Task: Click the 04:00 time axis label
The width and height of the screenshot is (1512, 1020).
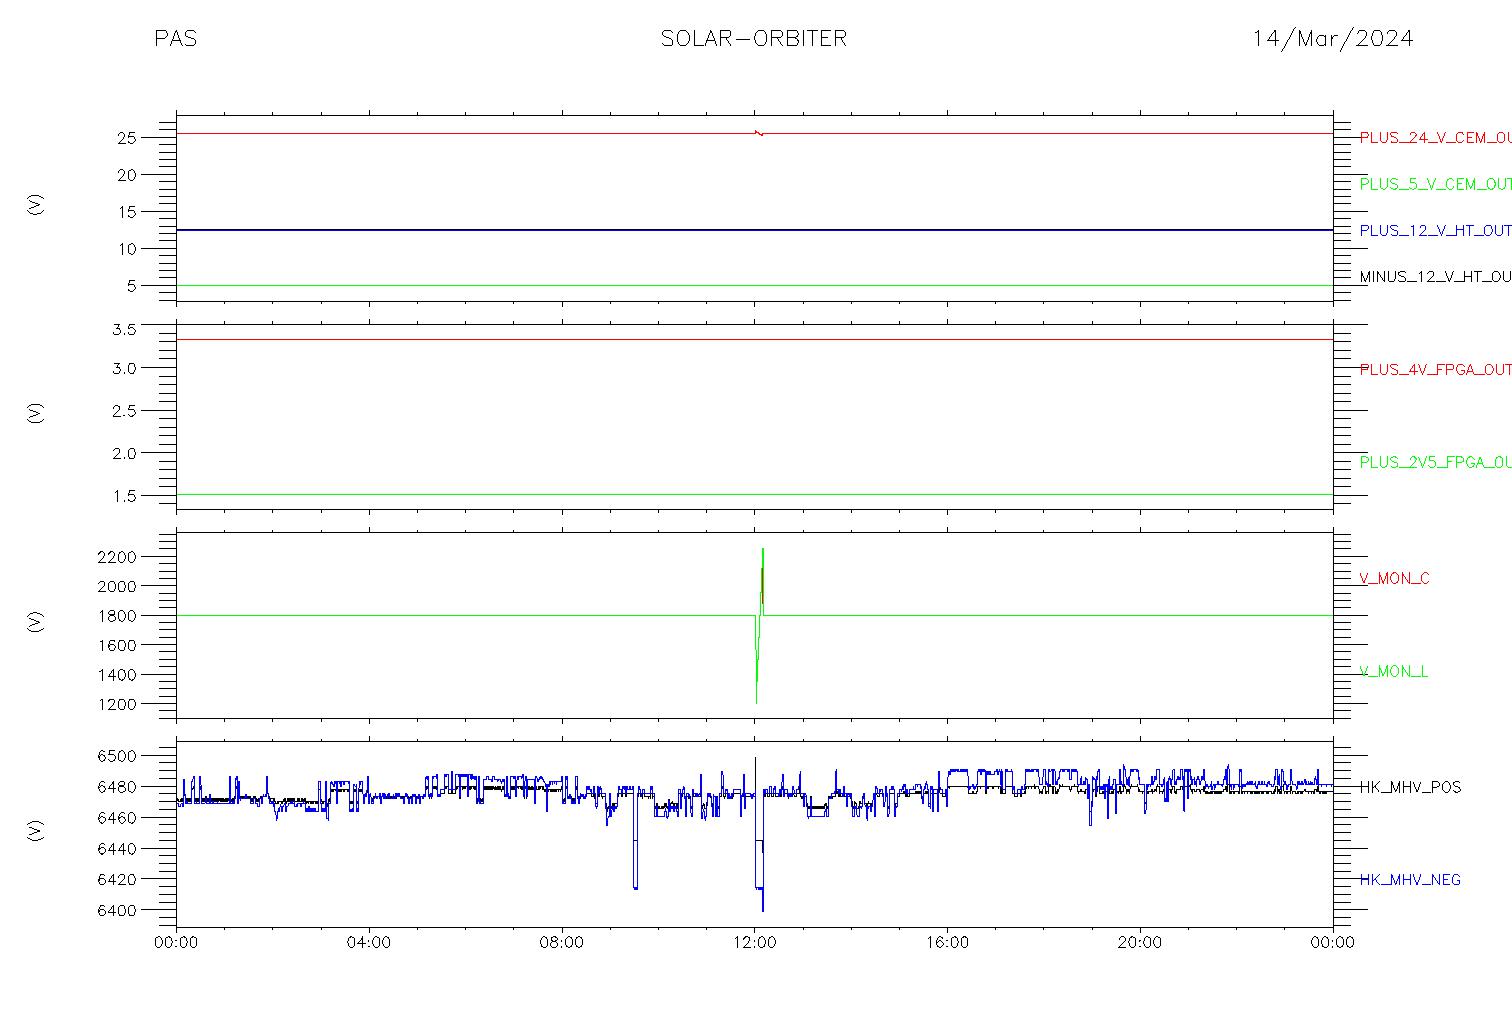Action: (x=369, y=943)
